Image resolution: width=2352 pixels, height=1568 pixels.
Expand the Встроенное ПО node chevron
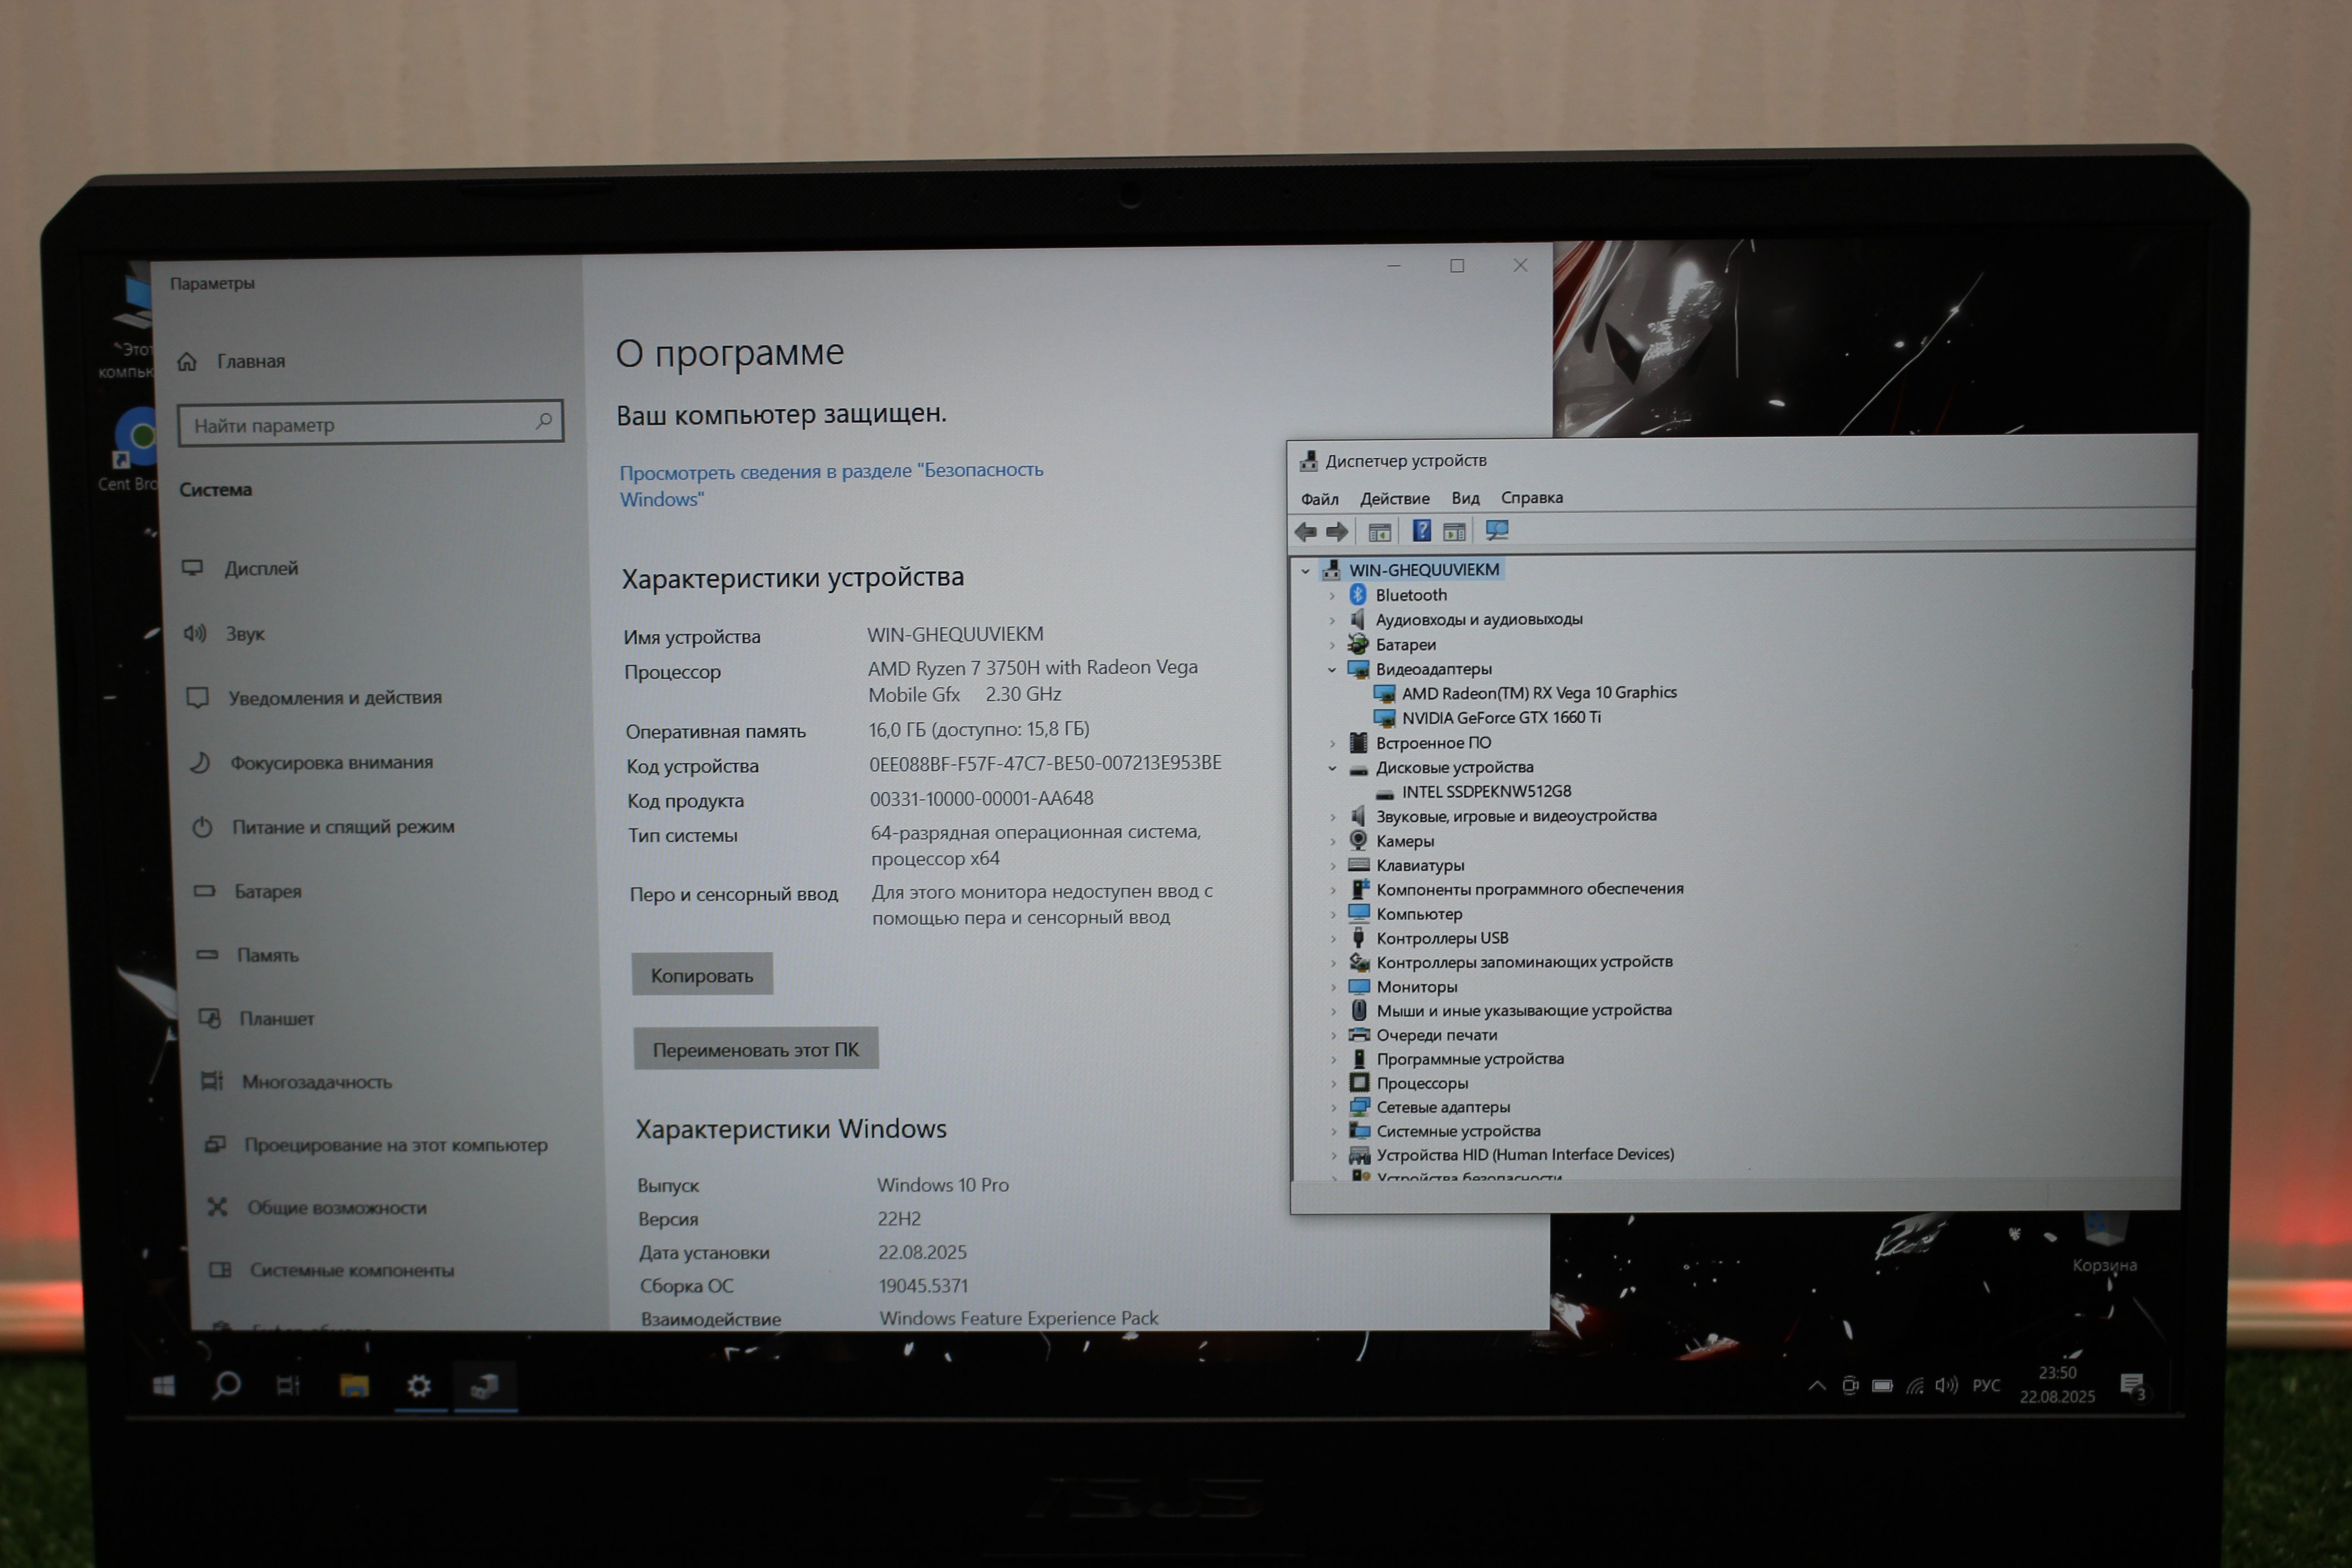point(1332,743)
